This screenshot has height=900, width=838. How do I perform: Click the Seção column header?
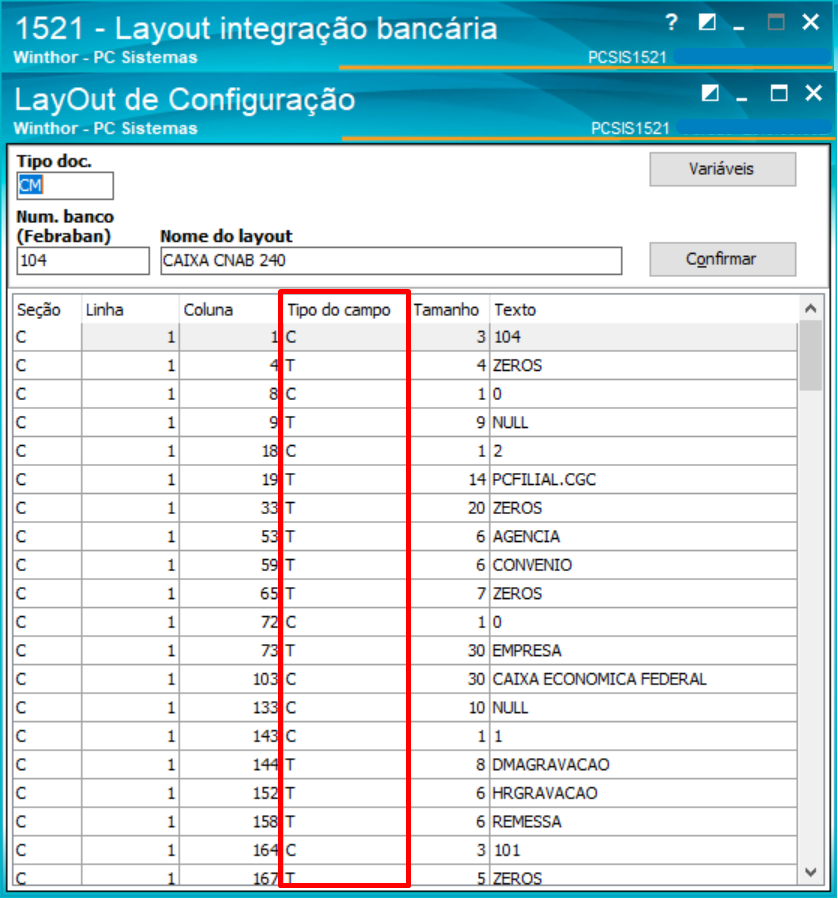pyautogui.click(x=47, y=310)
